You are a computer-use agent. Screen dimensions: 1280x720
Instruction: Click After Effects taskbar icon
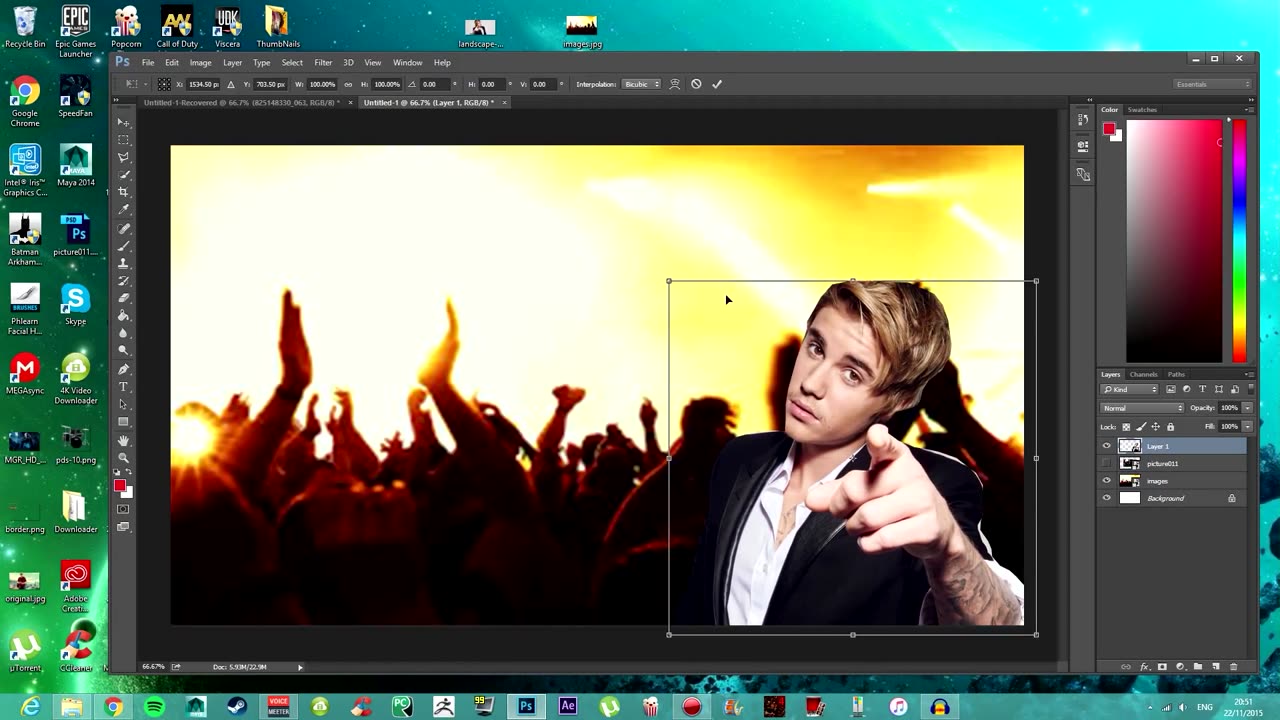(x=568, y=707)
